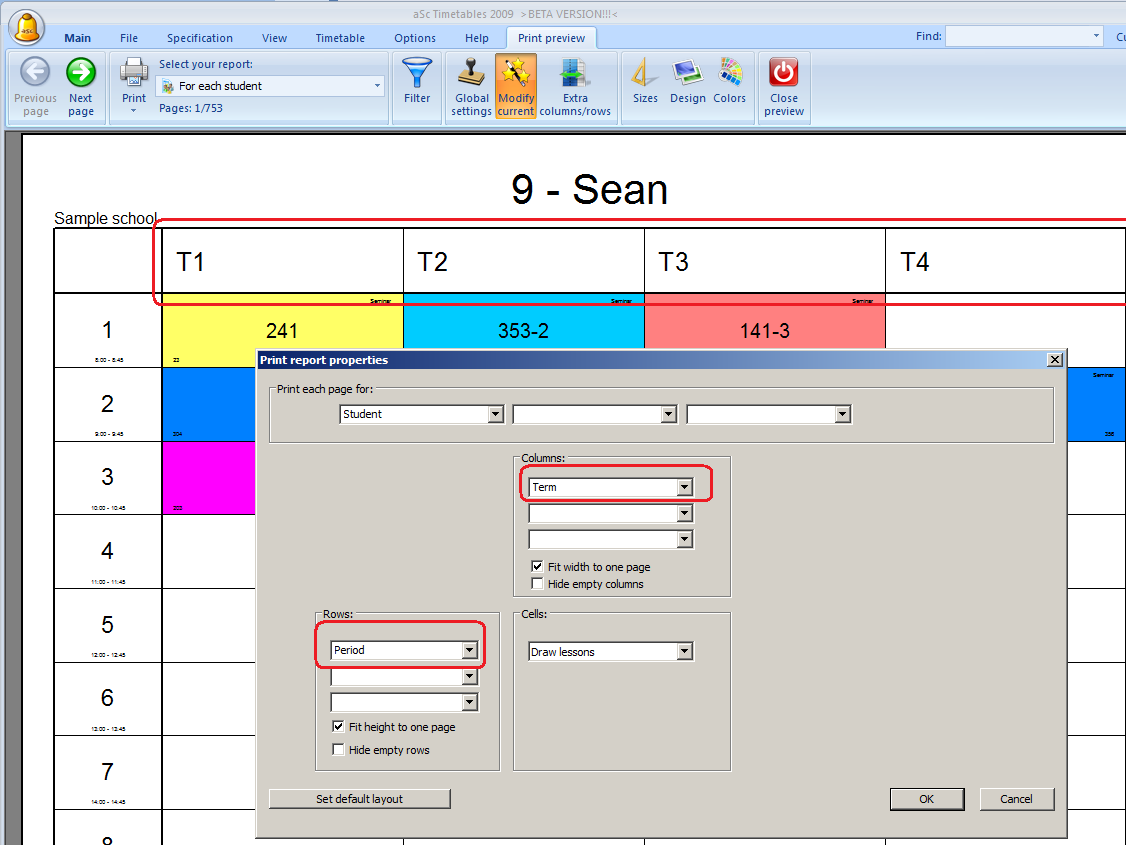Click the Find search field
This screenshot has width=1126, height=845.
[1018, 36]
